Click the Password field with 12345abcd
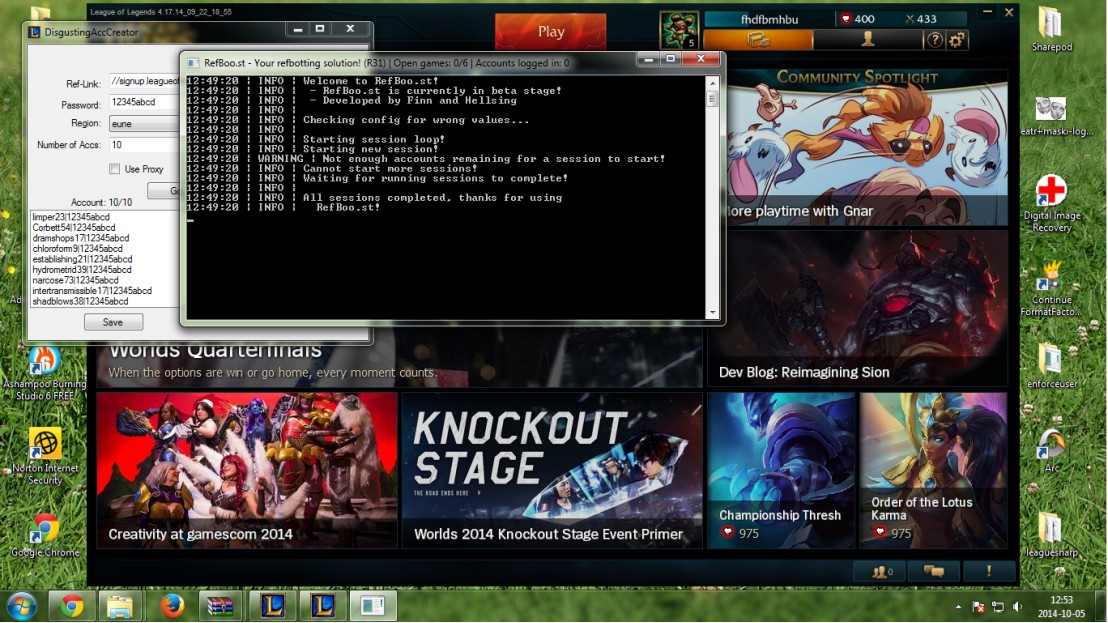1108x623 pixels. [144, 102]
